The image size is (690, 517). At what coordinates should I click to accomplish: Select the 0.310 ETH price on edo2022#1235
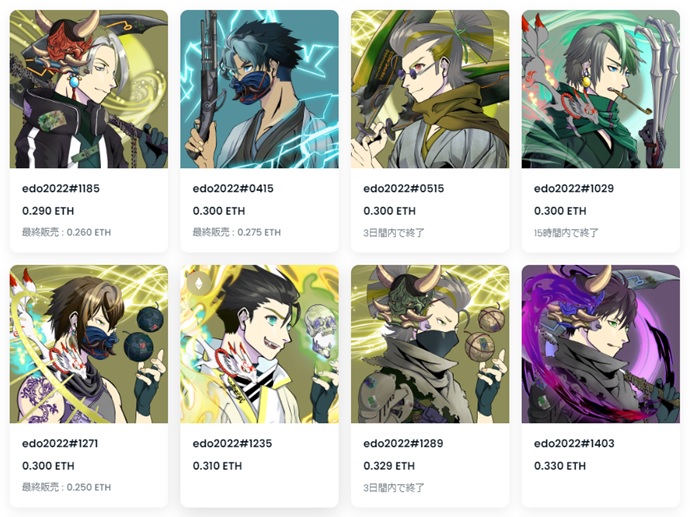tap(217, 466)
